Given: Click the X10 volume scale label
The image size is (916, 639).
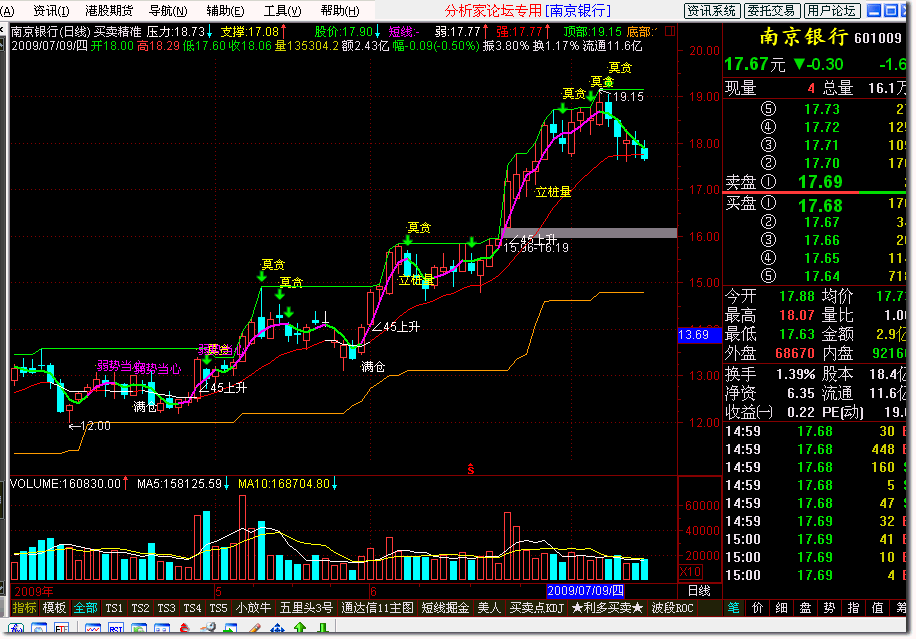Looking at the screenshot, I should 691,572.
